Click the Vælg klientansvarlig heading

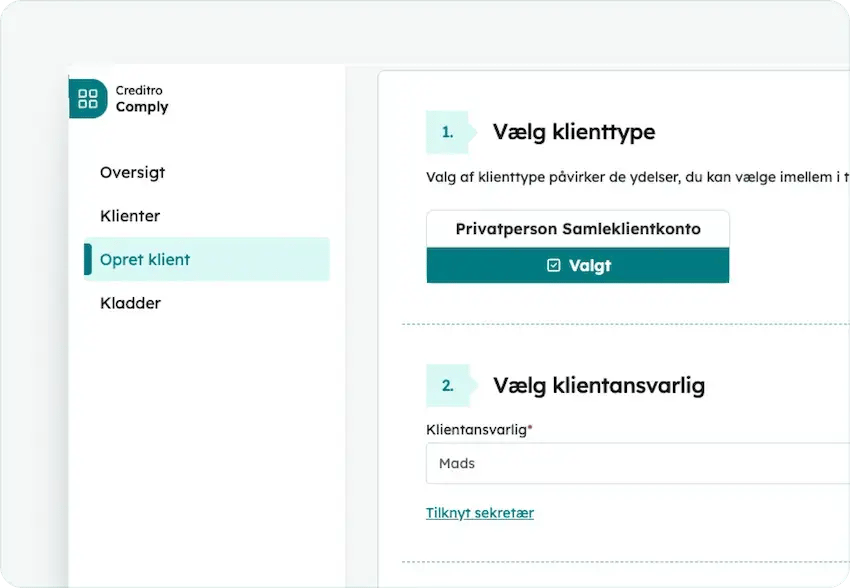599,385
